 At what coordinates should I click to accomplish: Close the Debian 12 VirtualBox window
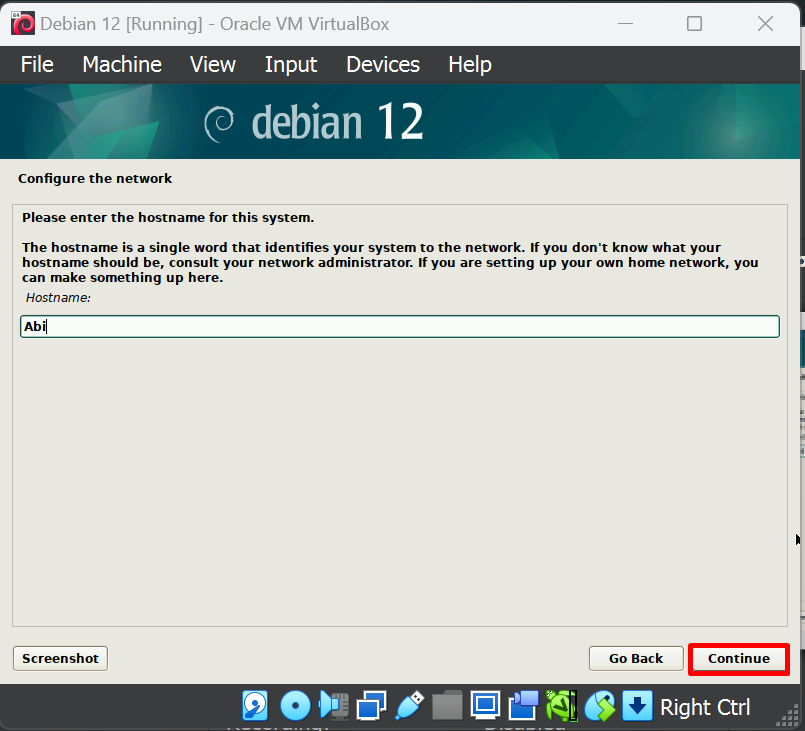tap(765, 24)
